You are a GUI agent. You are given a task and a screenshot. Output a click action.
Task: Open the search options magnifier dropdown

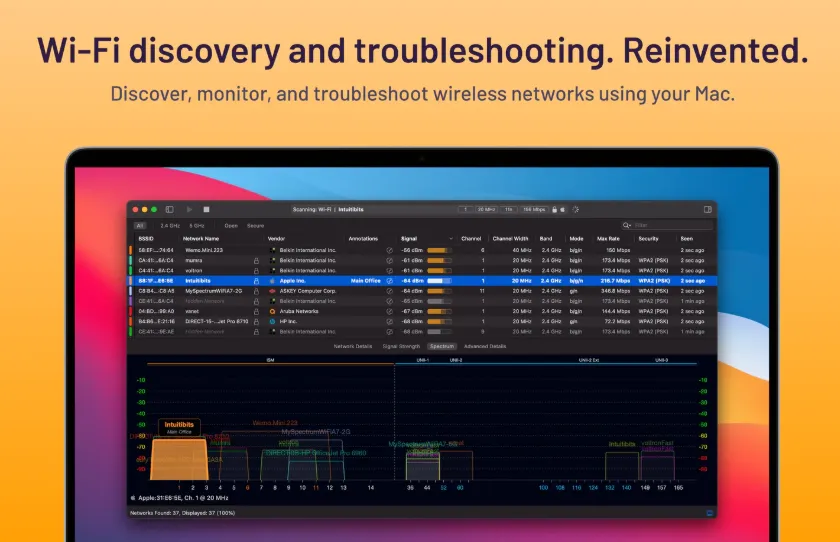click(x=627, y=225)
